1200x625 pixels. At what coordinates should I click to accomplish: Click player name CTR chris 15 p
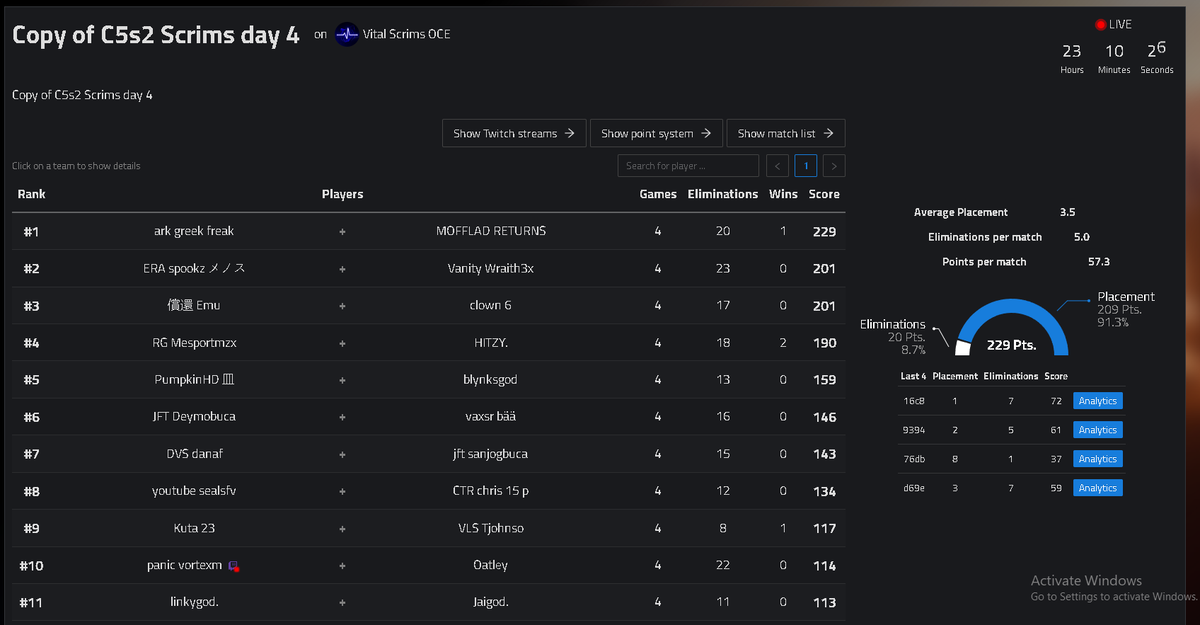pos(491,491)
